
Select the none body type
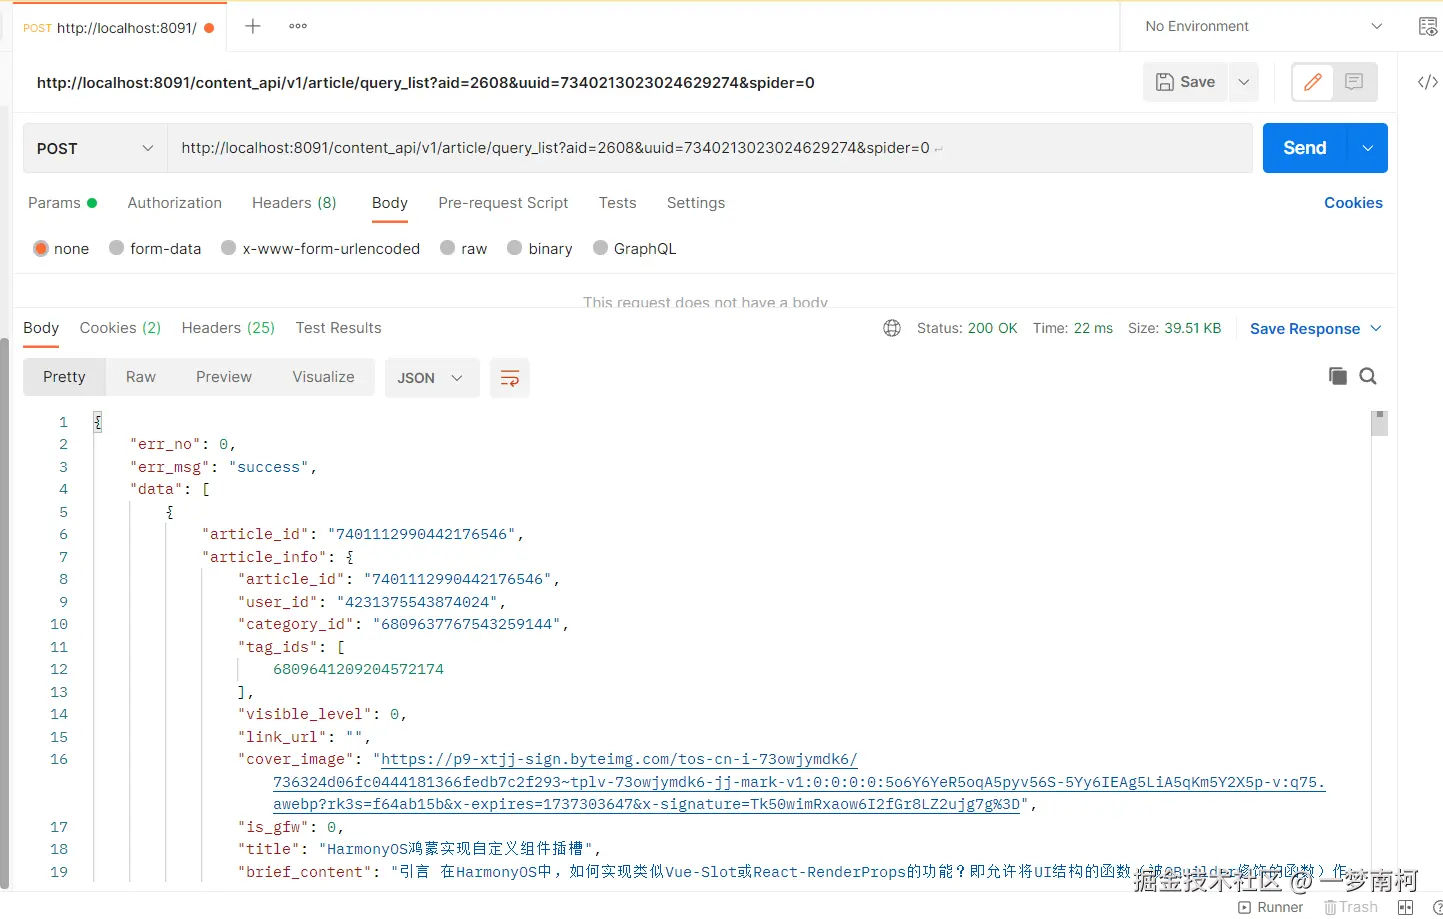pyautogui.click(x=41, y=248)
